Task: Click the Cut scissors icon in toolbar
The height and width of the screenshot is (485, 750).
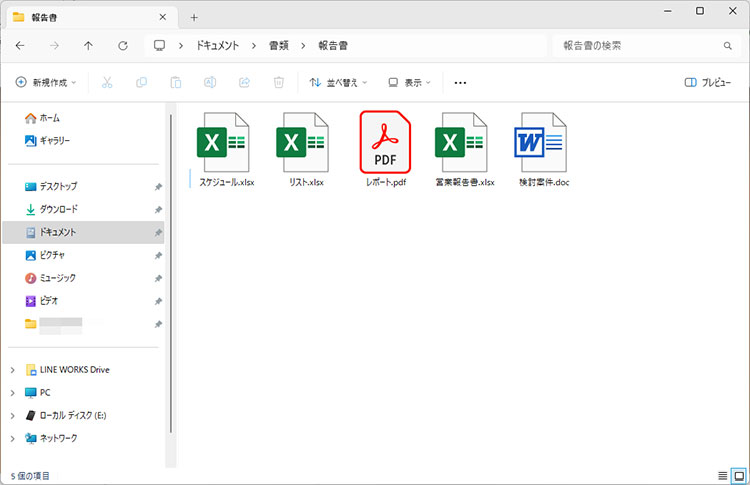Action: 107,82
